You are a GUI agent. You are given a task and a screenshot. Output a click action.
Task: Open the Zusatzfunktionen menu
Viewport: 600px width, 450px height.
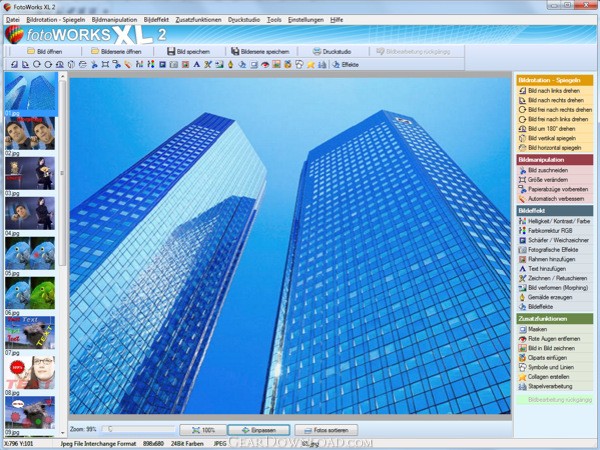(x=198, y=20)
